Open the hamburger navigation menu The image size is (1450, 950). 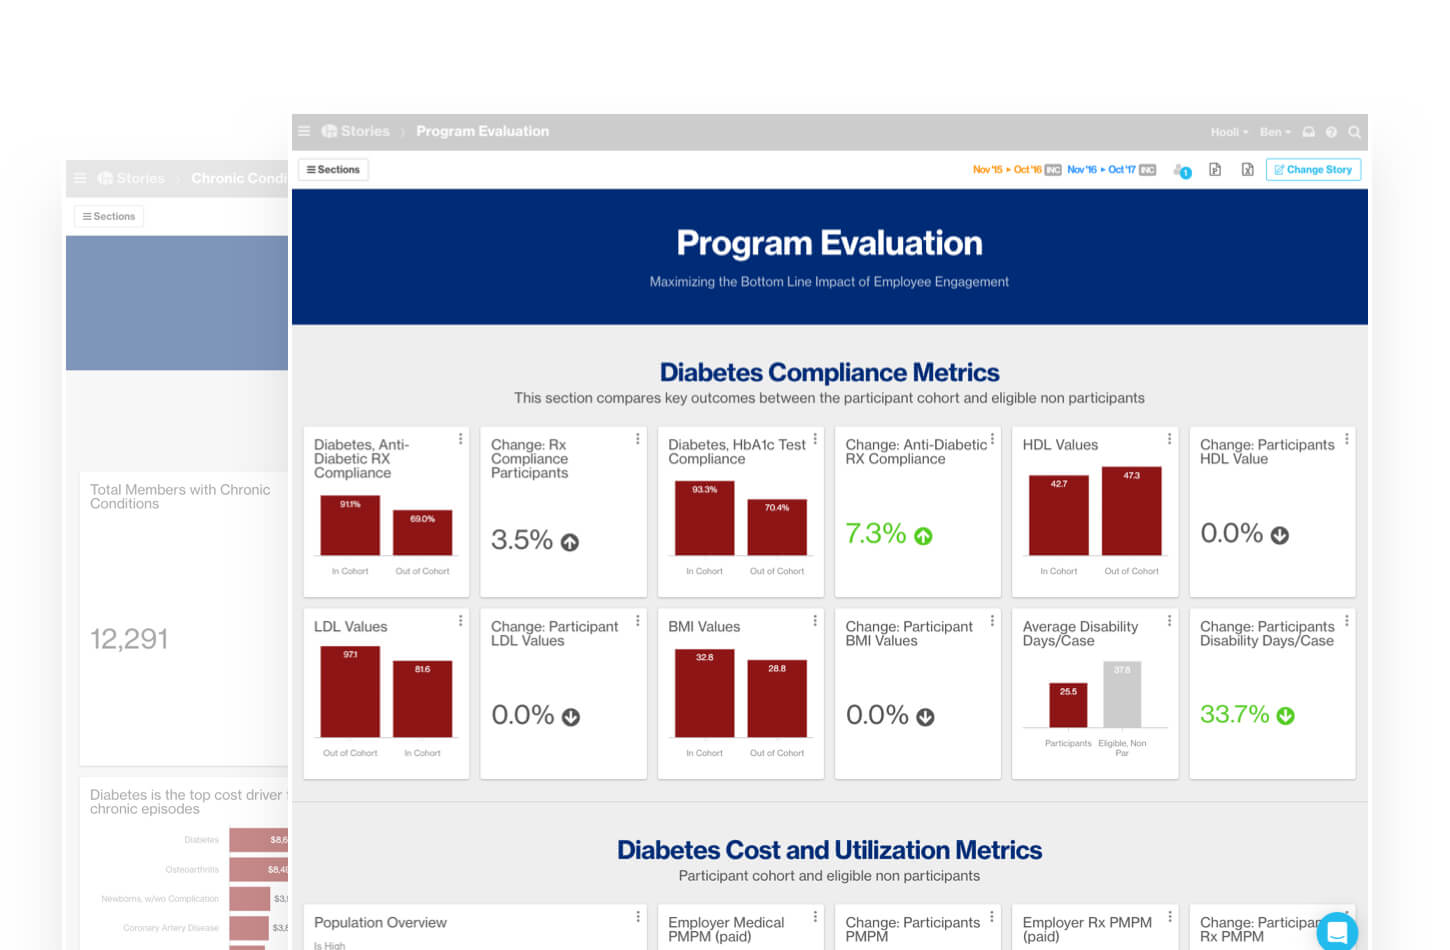coord(304,131)
